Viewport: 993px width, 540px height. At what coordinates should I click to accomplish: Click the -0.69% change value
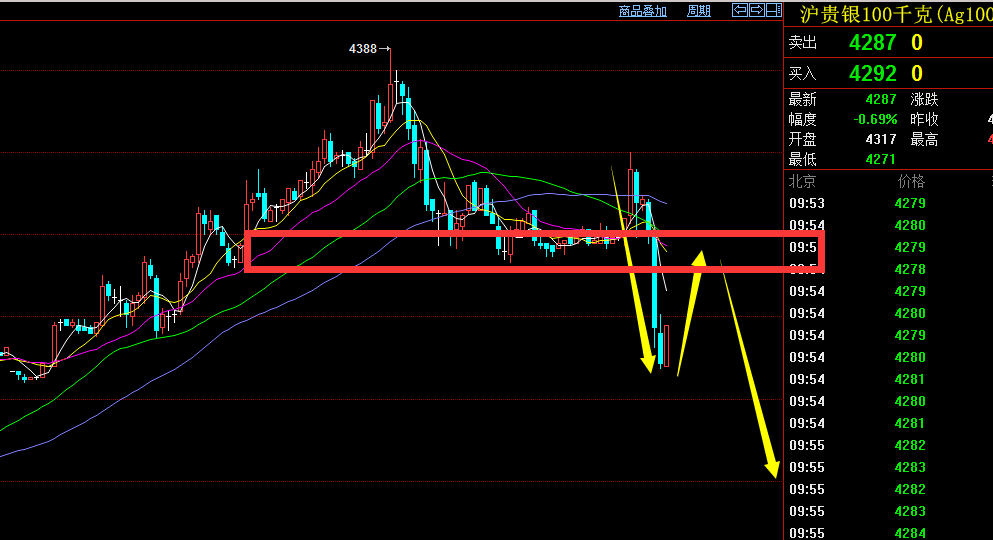click(875, 119)
